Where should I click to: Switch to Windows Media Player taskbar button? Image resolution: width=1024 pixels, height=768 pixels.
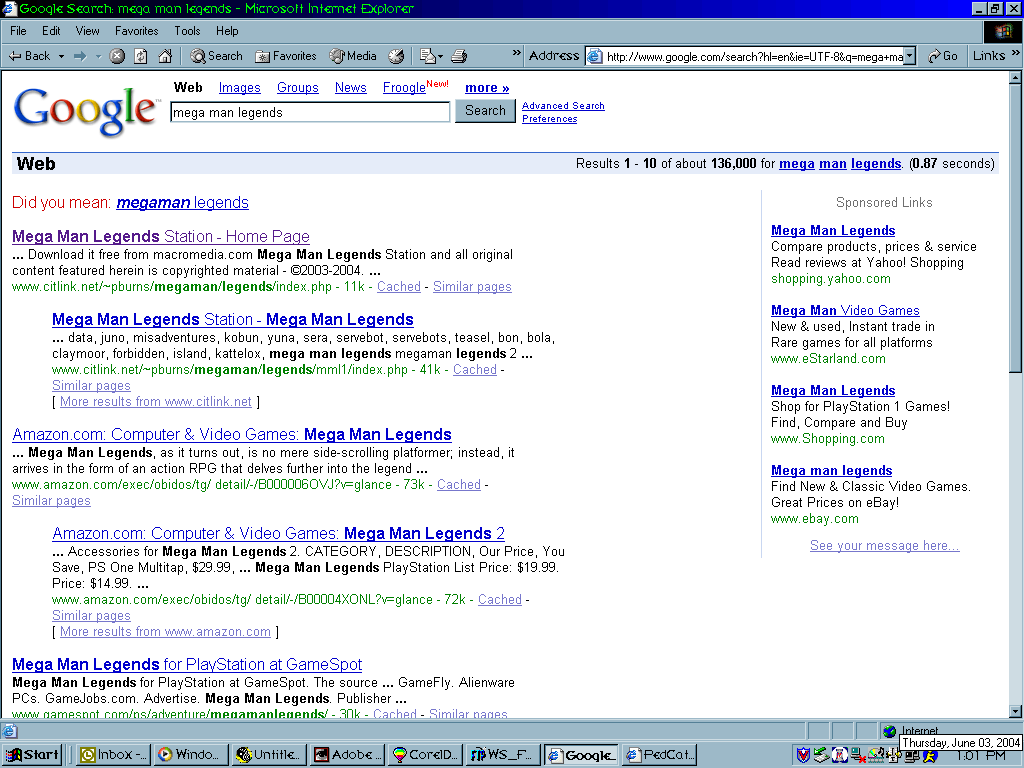coord(191,755)
